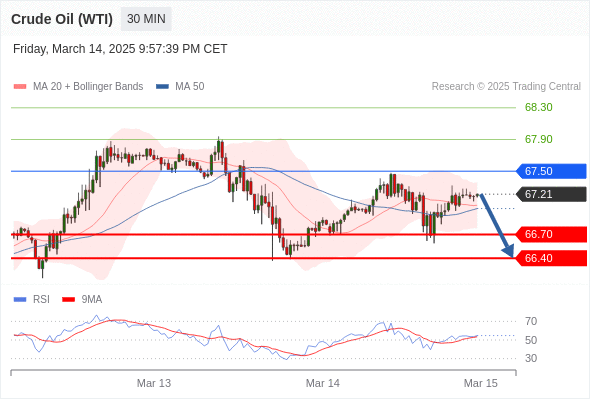The width and height of the screenshot is (590, 400).
Task: Click the Mar 14 date axis label
Action: pos(322,383)
